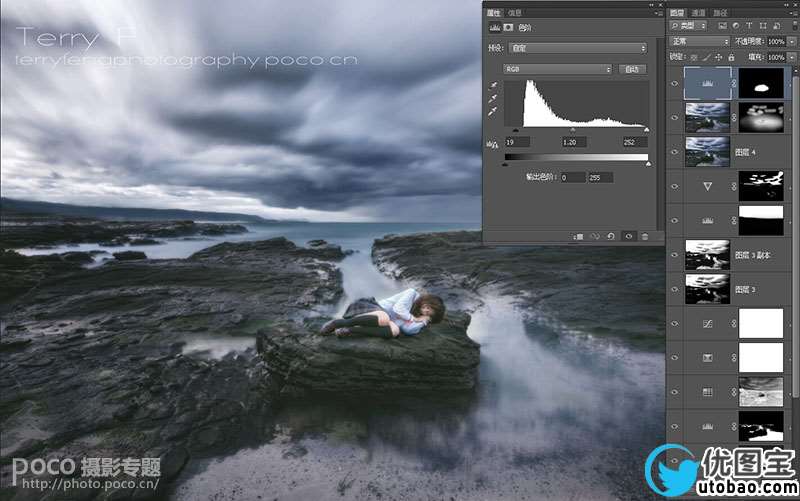The image size is (800, 501).
Task: Click the output levels field showing 255
Action: click(x=600, y=177)
